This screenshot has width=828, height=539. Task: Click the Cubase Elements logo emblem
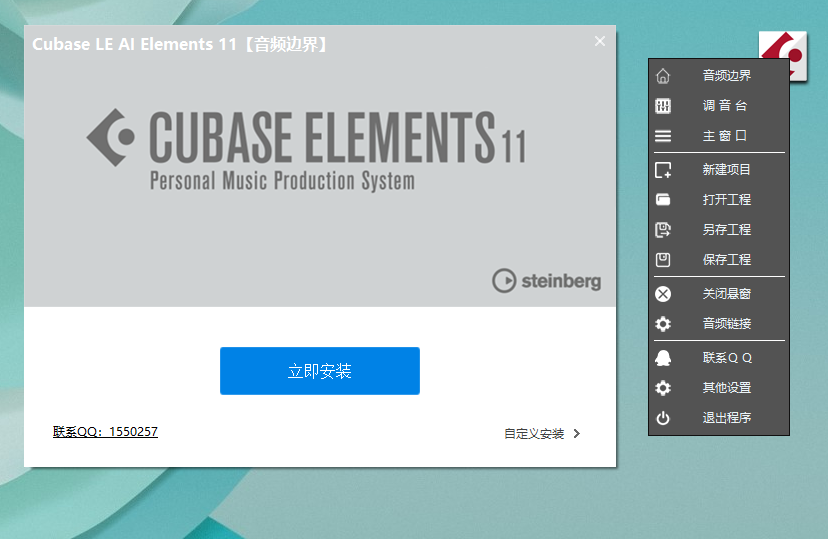110,138
